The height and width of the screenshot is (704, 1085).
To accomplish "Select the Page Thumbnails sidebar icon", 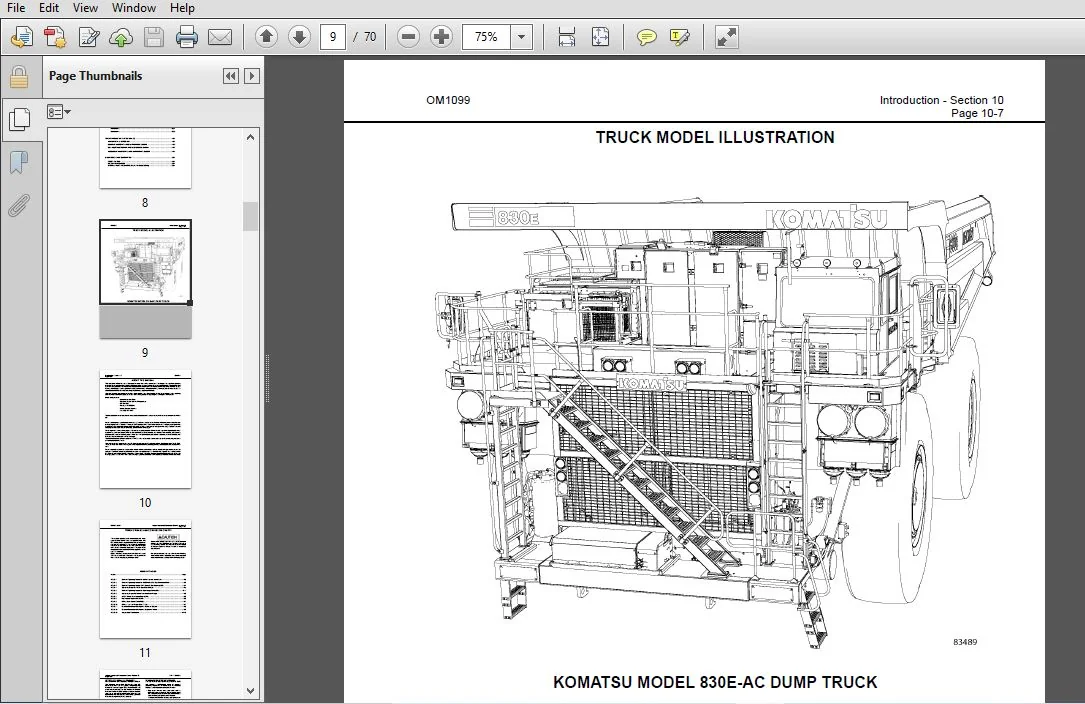I will pos(19,120).
